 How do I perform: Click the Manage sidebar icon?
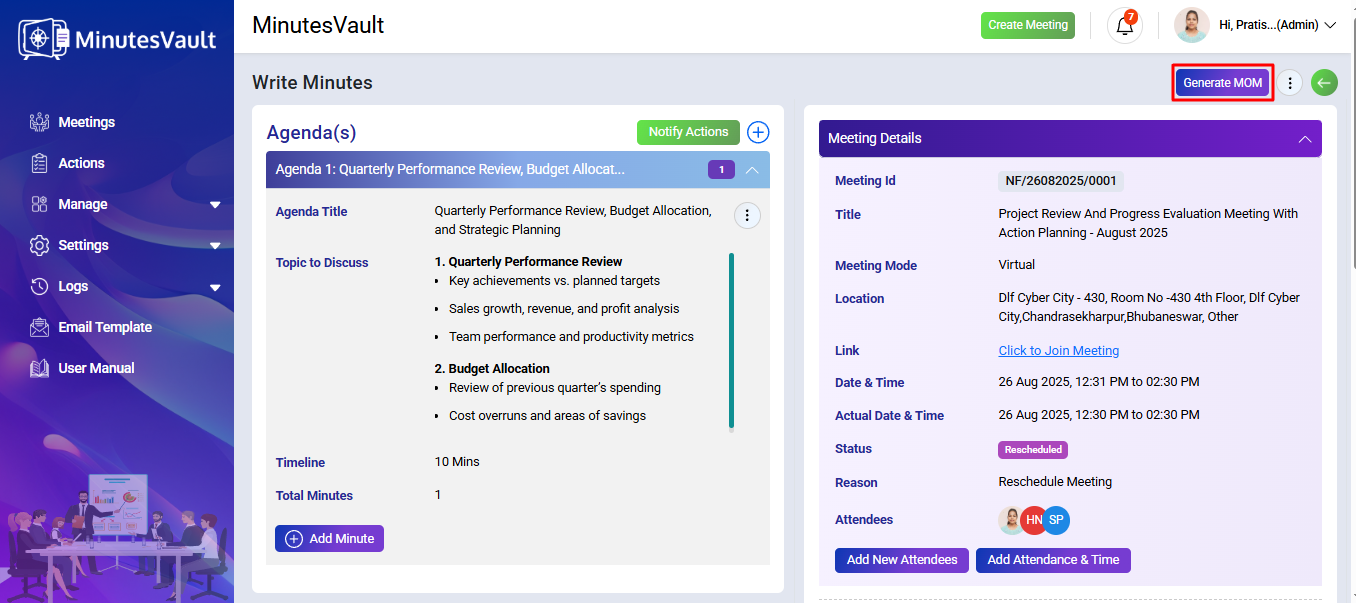(x=40, y=204)
